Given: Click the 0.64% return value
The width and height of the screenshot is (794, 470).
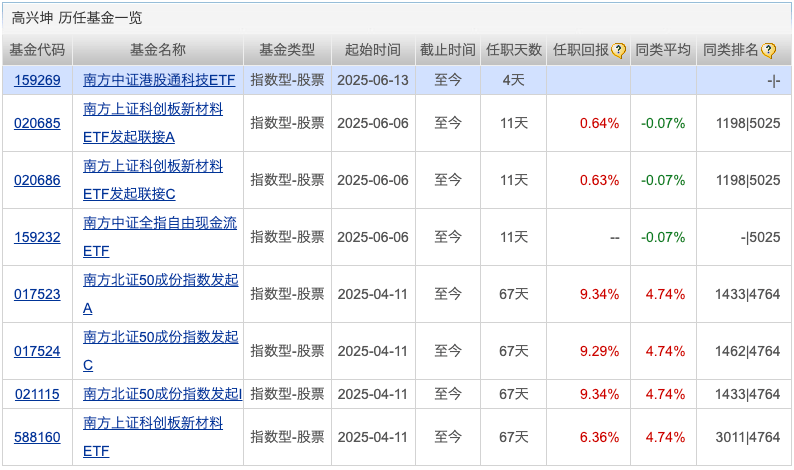Looking at the screenshot, I should [600, 123].
